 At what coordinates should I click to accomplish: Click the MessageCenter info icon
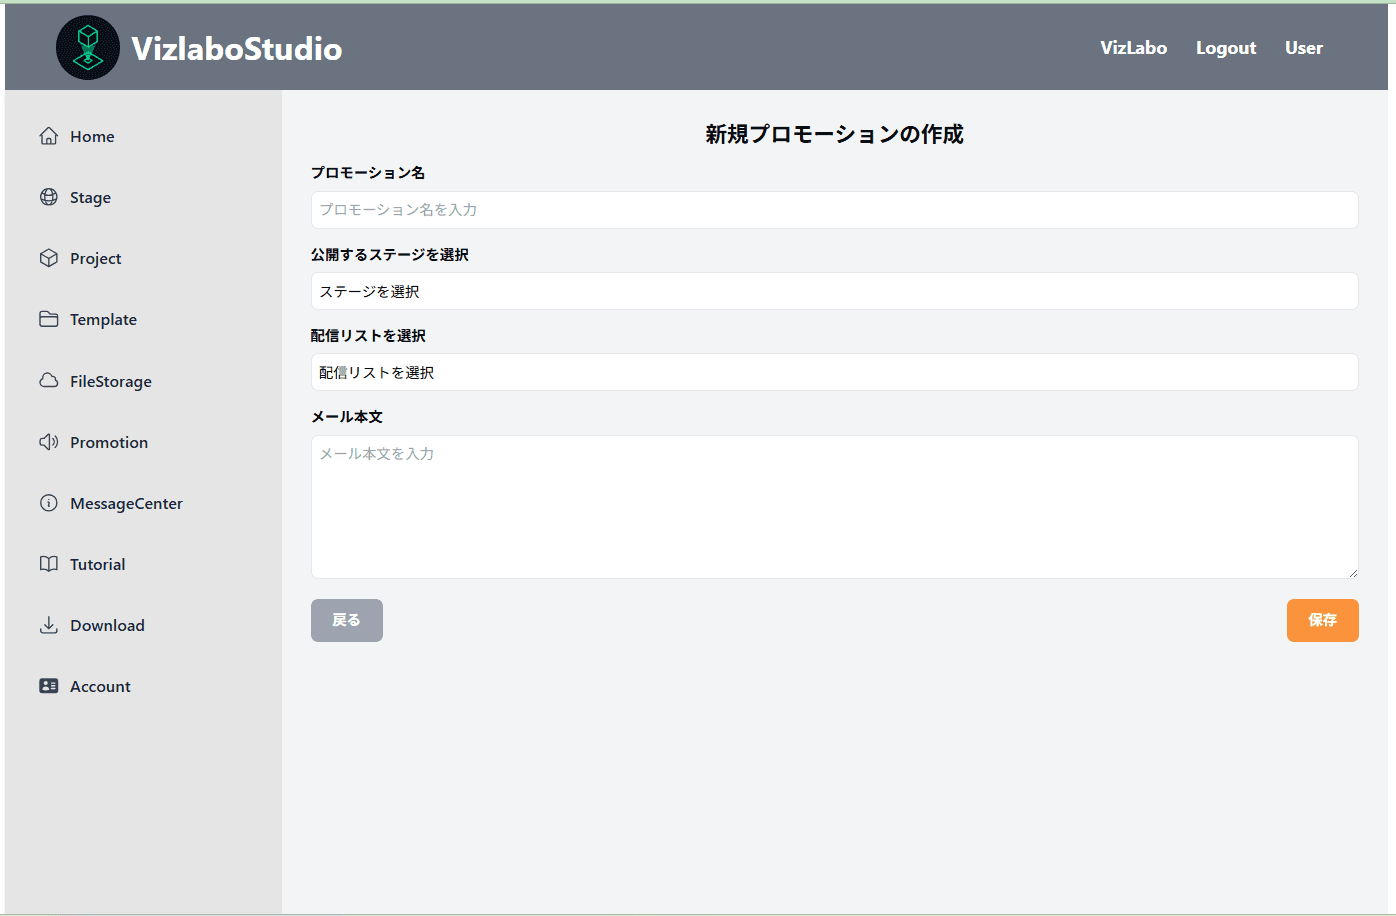click(48, 503)
